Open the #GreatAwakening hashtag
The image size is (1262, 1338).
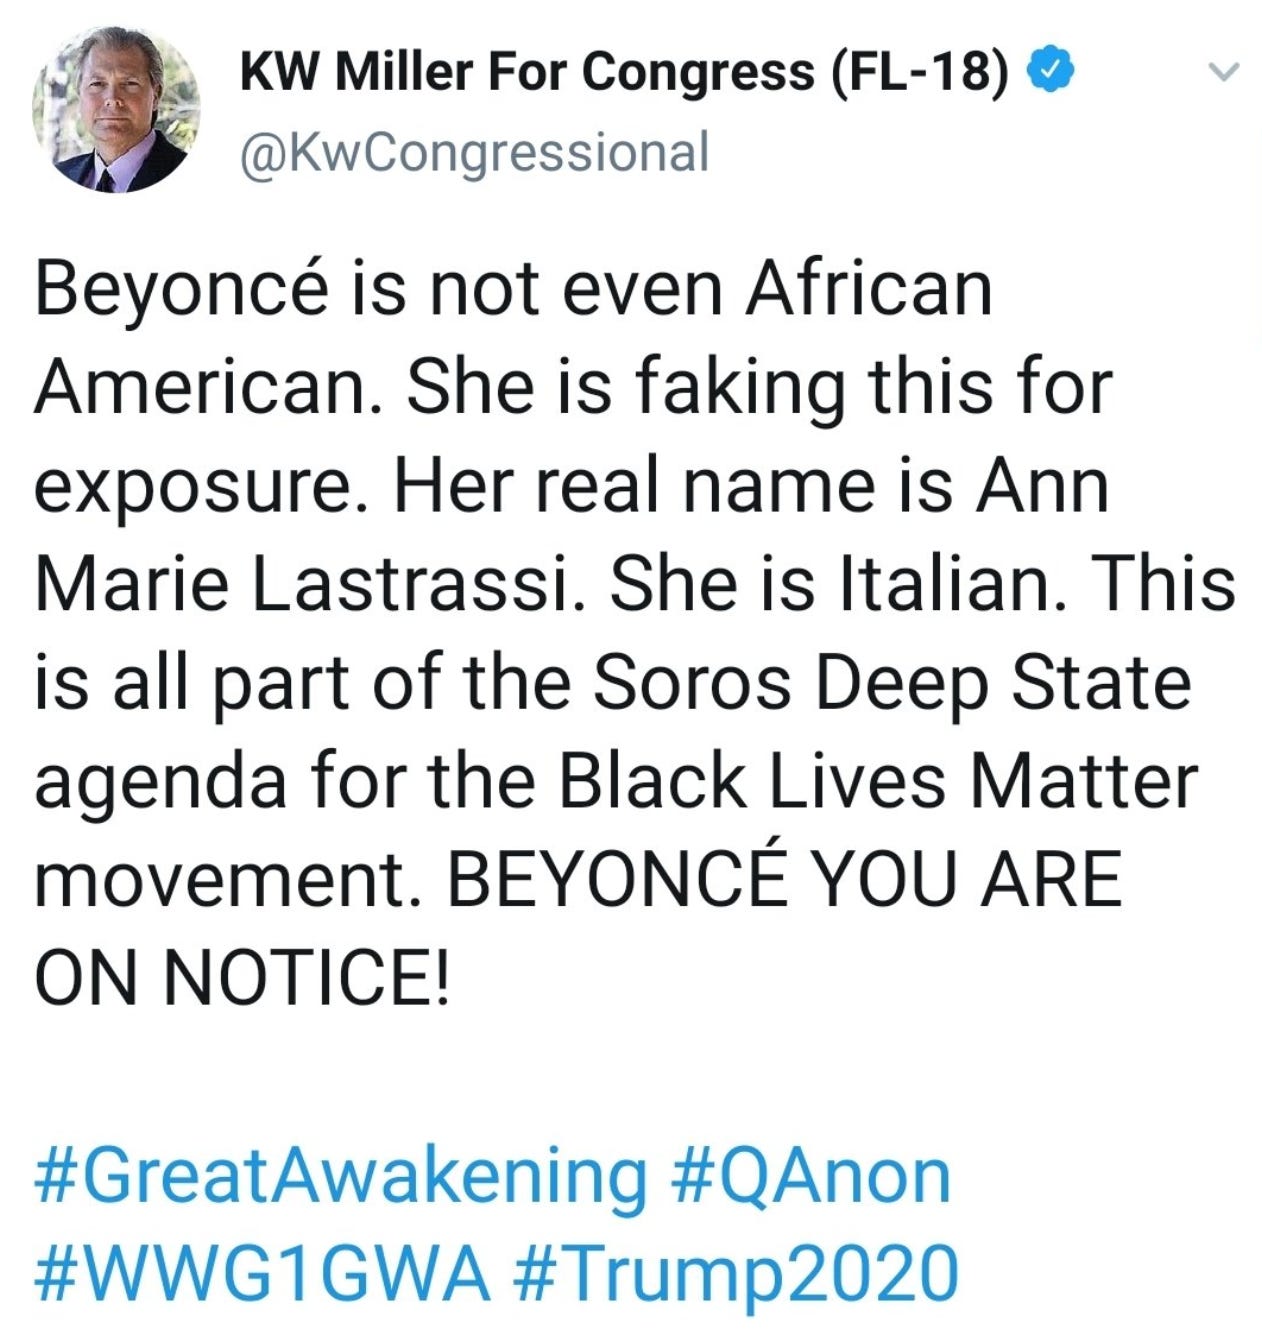[x=340, y=1177]
